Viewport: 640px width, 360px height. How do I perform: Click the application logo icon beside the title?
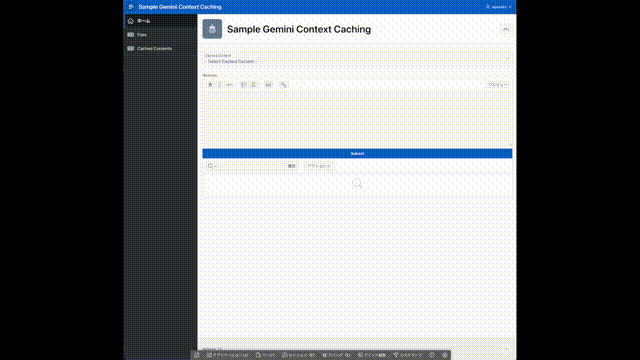coord(212,29)
